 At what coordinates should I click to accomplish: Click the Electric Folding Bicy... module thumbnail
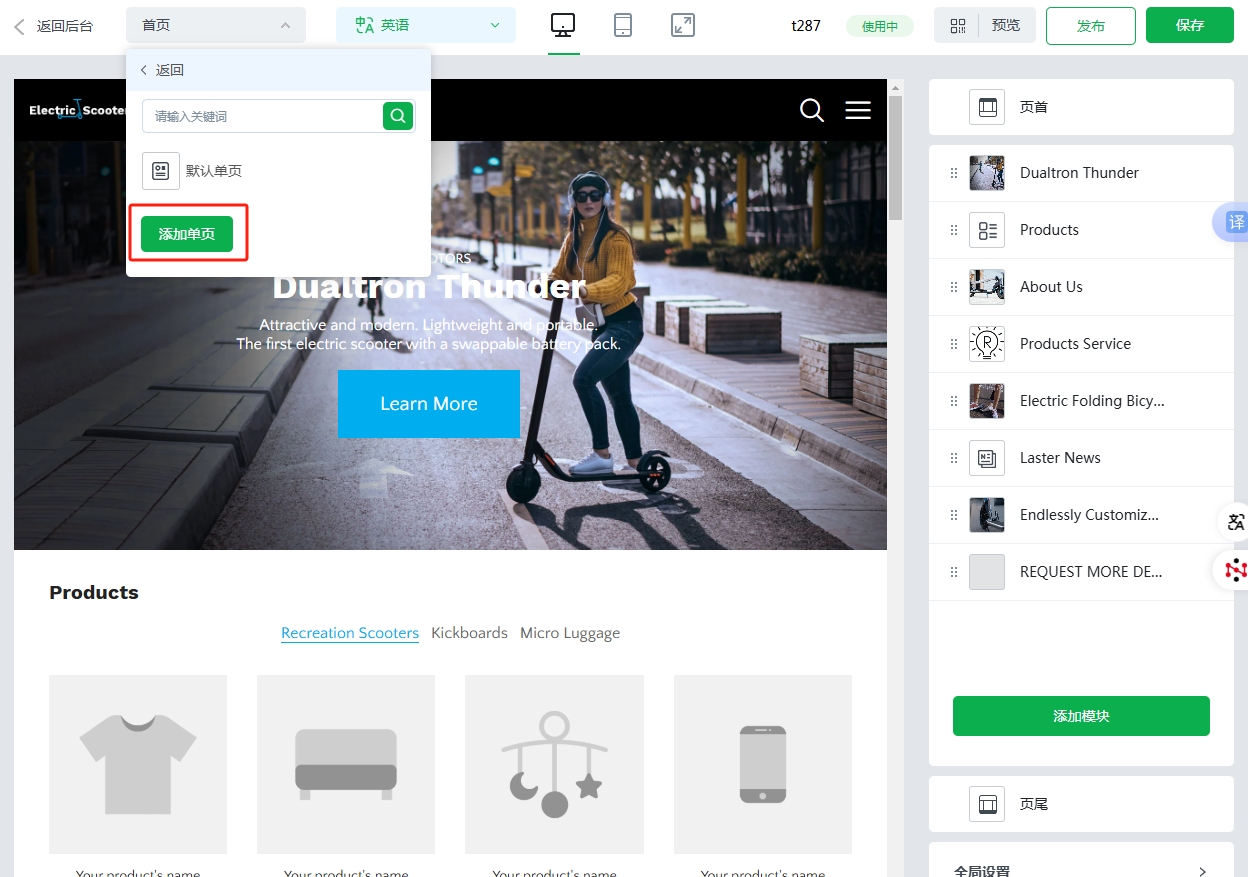tap(987, 401)
